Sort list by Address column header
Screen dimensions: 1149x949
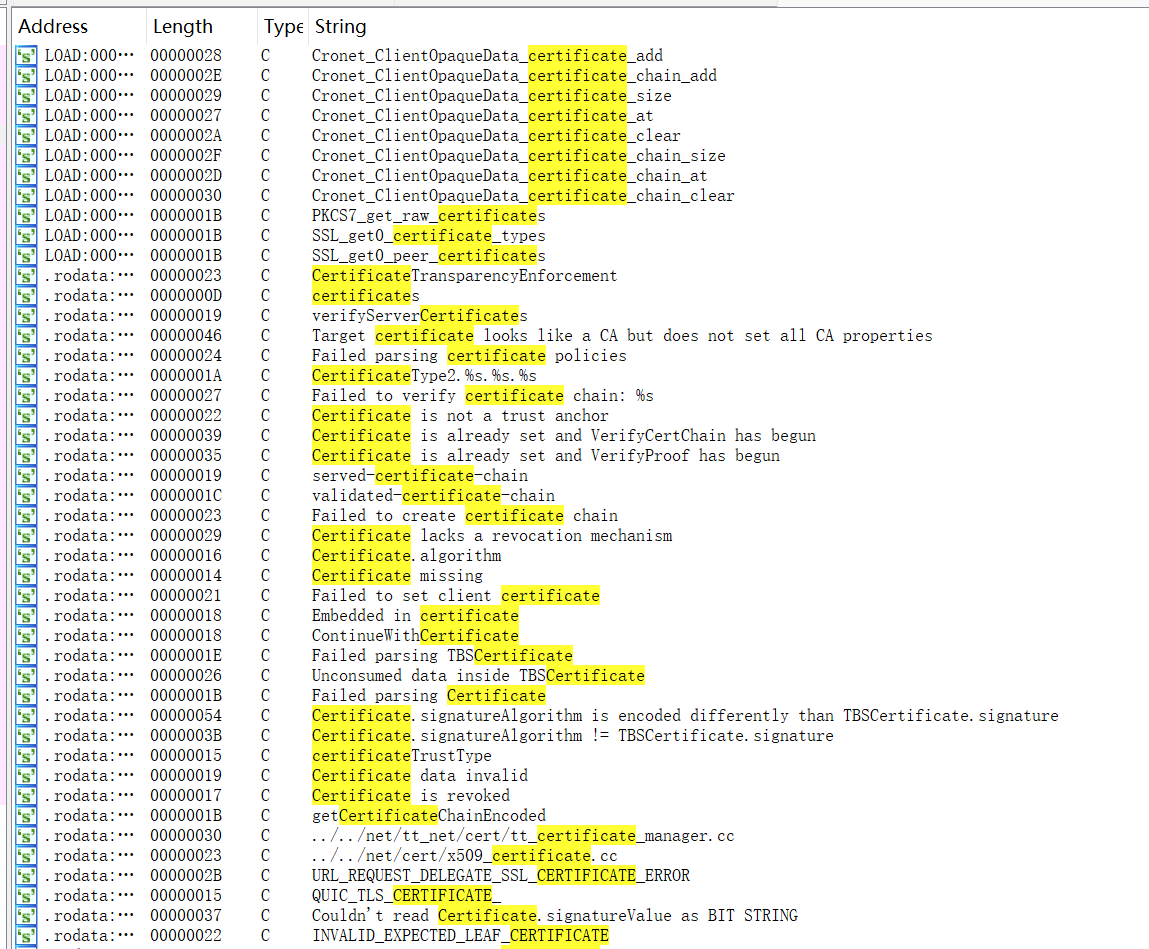point(53,27)
